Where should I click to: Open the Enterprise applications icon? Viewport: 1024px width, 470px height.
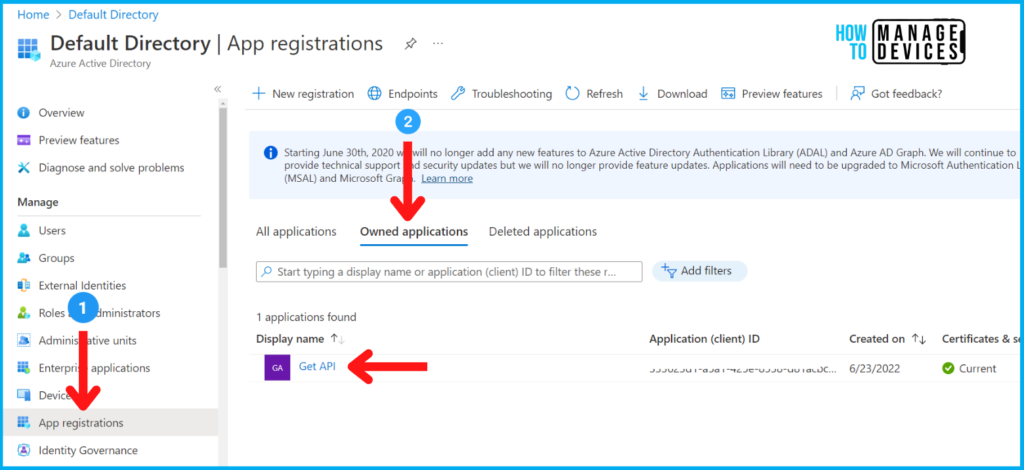[x=24, y=368]
